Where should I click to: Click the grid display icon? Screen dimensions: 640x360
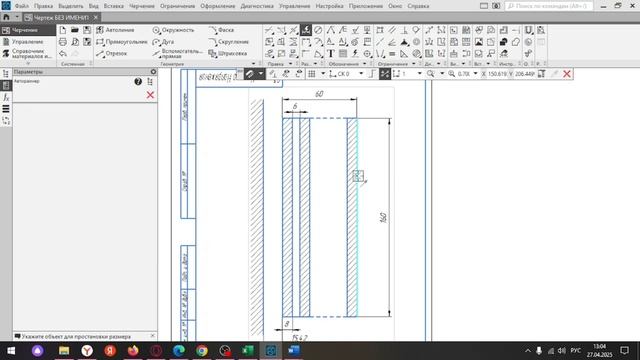pos(312,74)
